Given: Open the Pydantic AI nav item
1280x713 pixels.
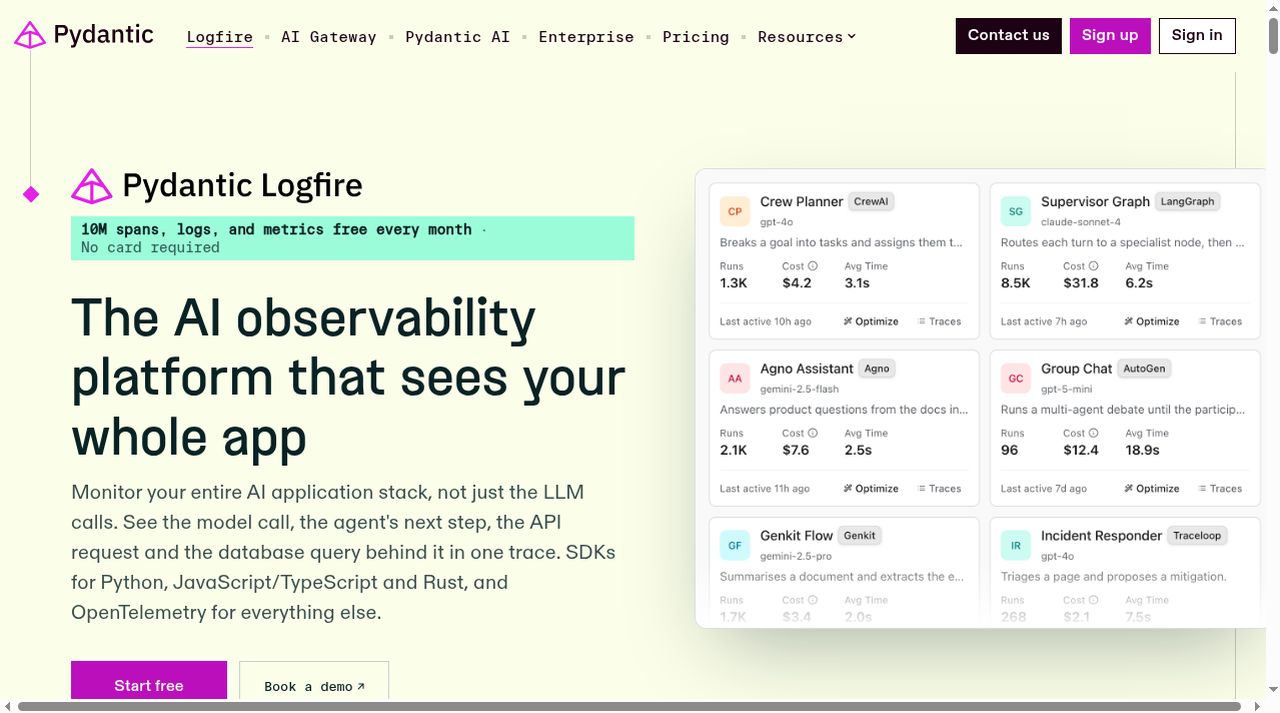Looking at the screenshot, I should click(458, 37).
